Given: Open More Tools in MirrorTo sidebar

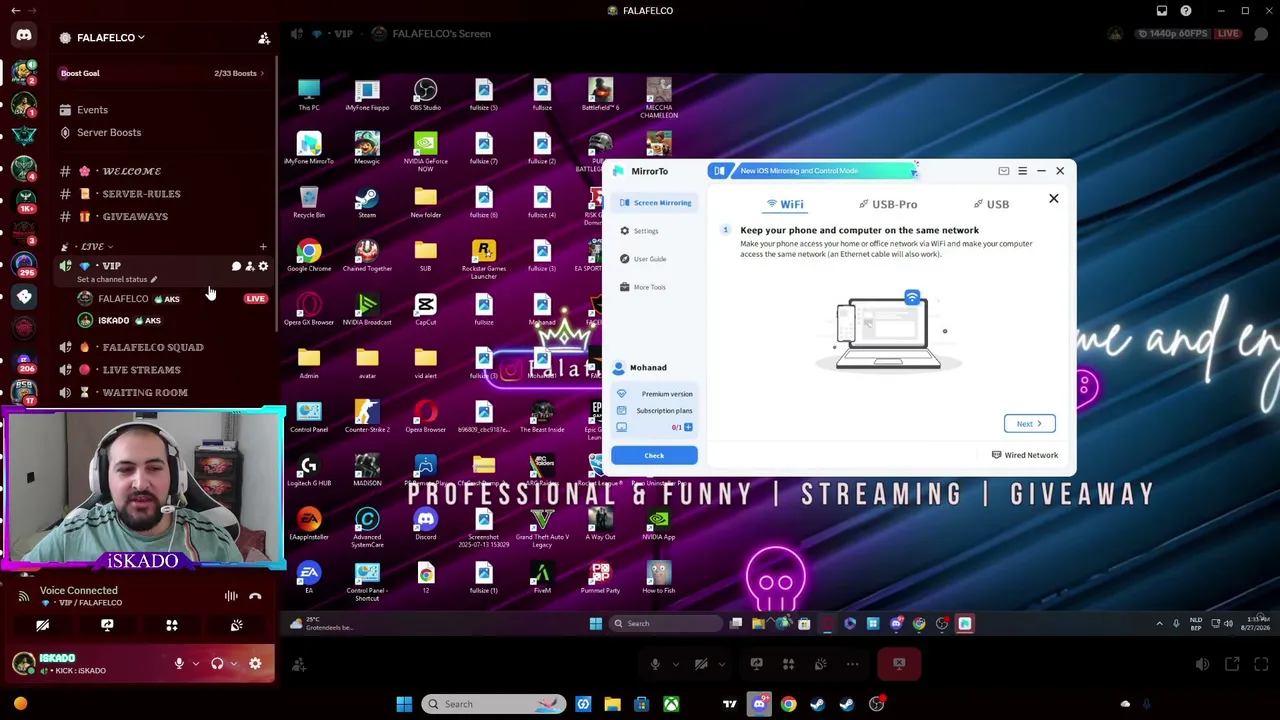Looking at the screenshot, I should 643,287.
